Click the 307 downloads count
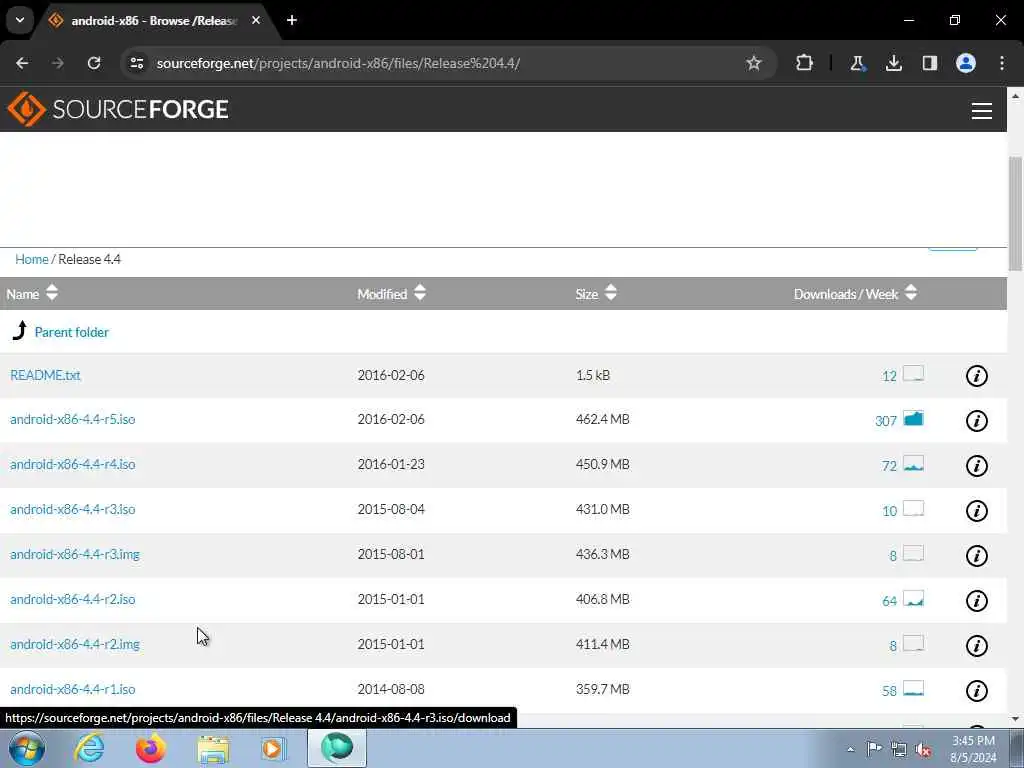 [x=886, y=421]
